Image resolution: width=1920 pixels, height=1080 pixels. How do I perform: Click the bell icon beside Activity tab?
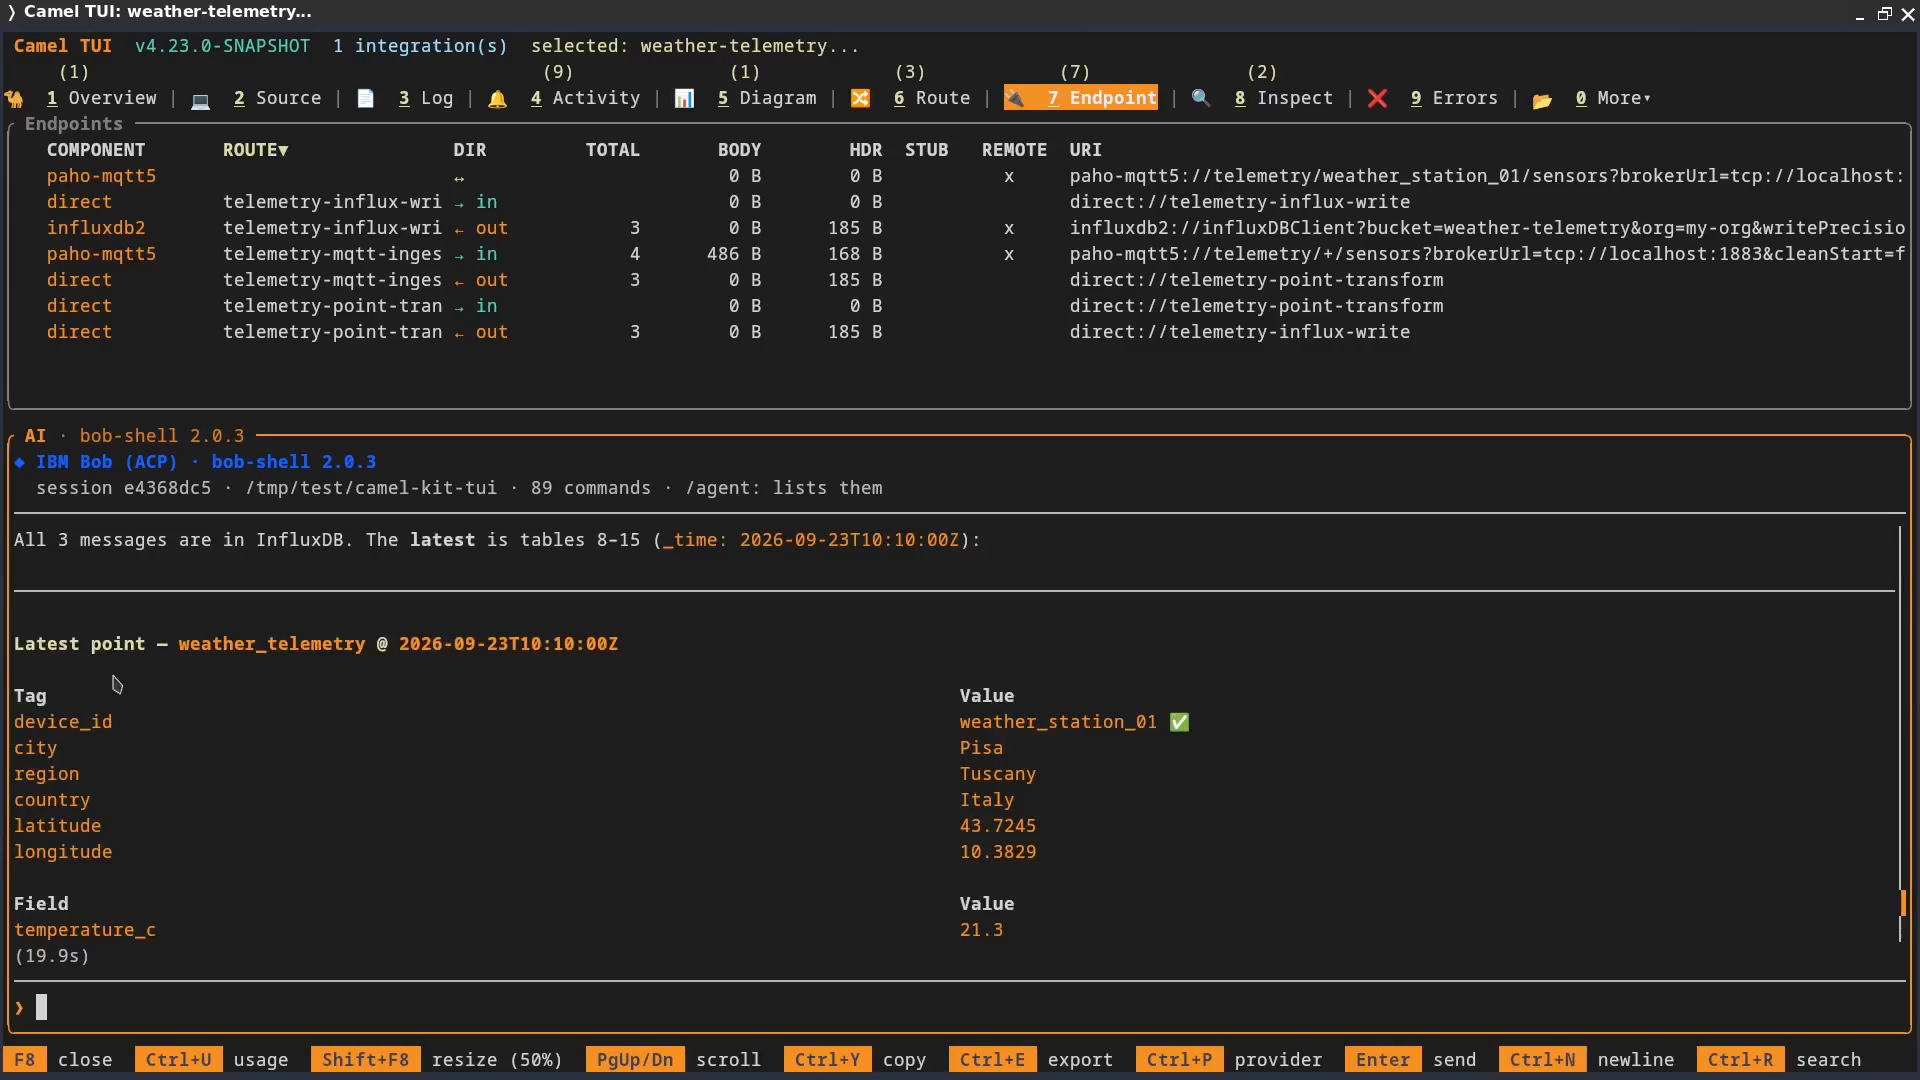point(497,98)
